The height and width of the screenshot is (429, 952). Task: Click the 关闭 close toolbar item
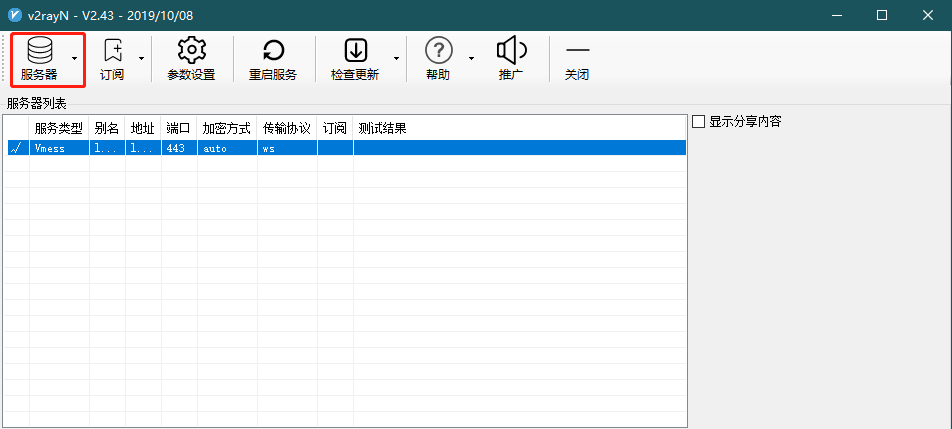pos(577,59)
